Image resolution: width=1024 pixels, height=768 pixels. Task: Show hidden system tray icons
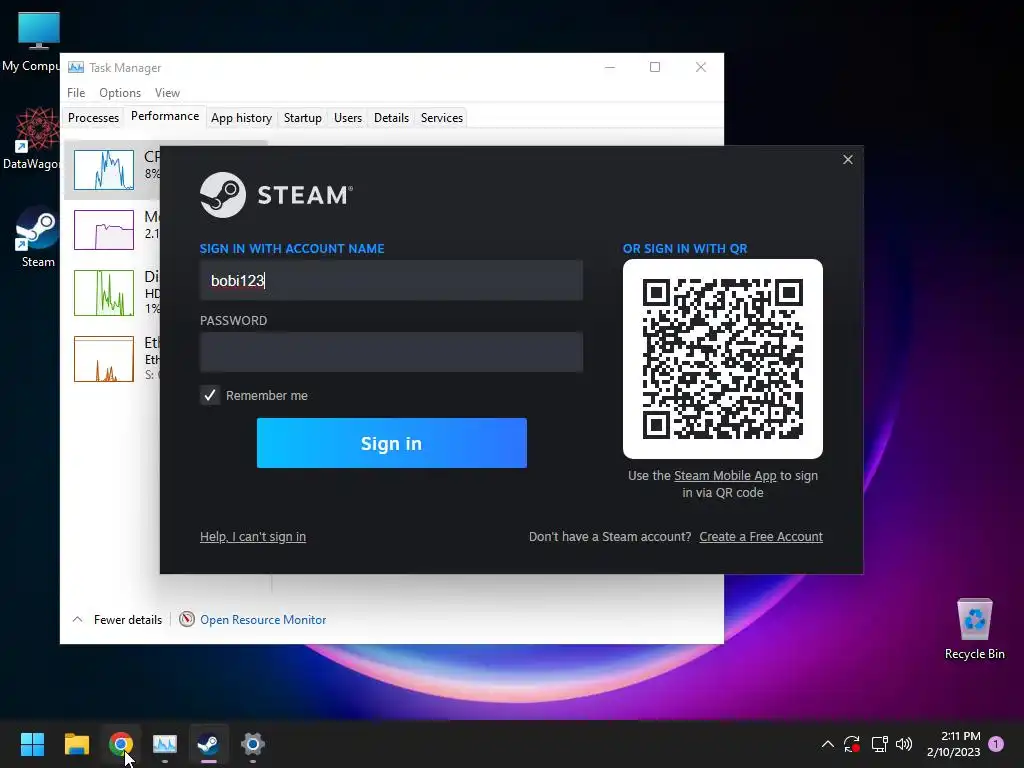pyautogui.click(x=827, y=744)
